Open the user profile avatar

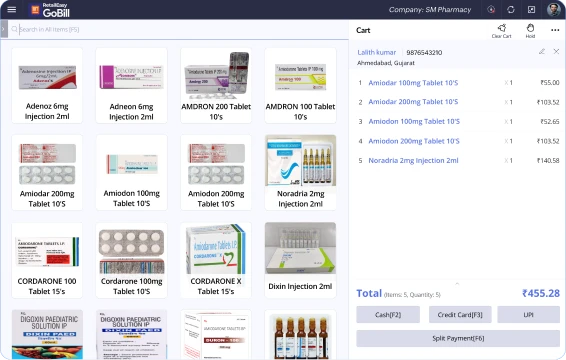[553, 9]
